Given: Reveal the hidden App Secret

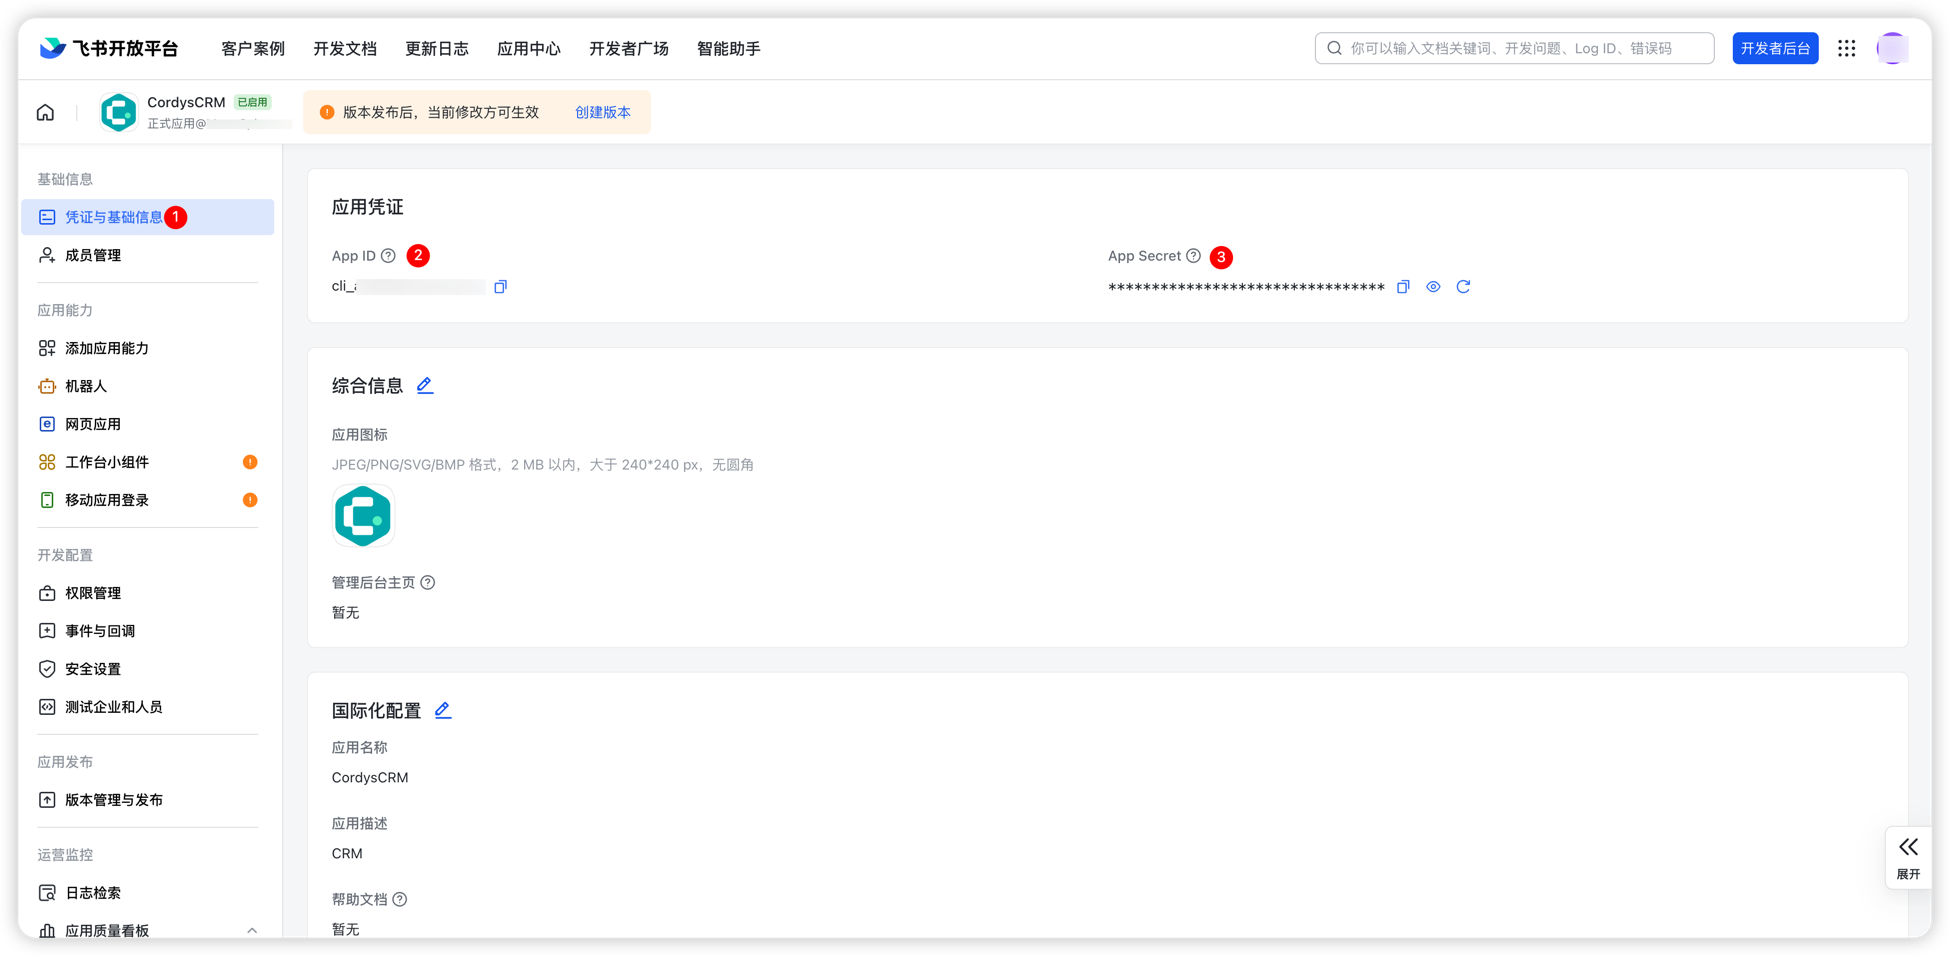Looking at the screenshot, I should [x=1433, y=287].
